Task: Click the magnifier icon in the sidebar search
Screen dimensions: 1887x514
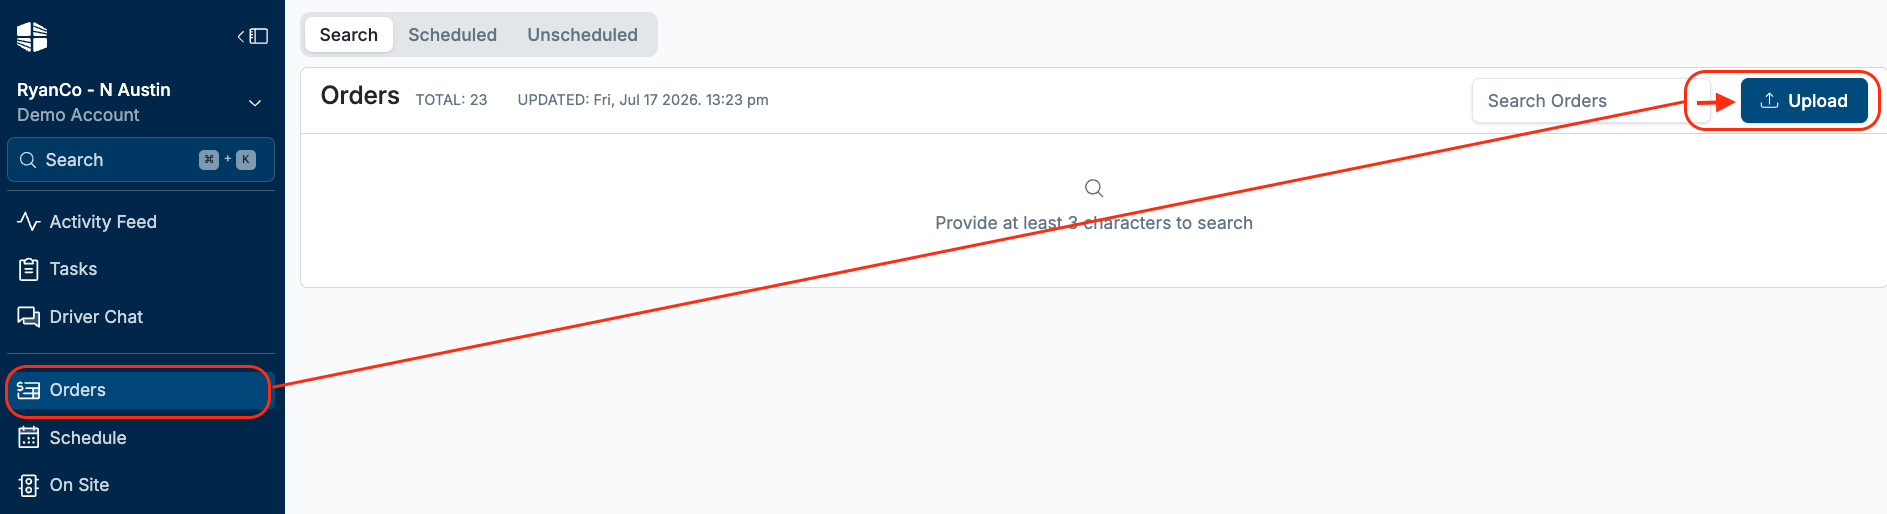Action: pyautogui.click(x=28, y=160)
